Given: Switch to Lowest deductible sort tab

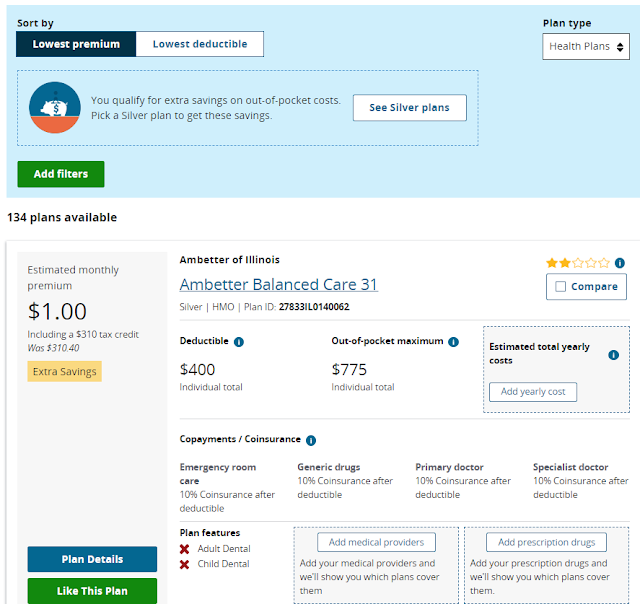Looking at the screenshot, I should [200, 44].
